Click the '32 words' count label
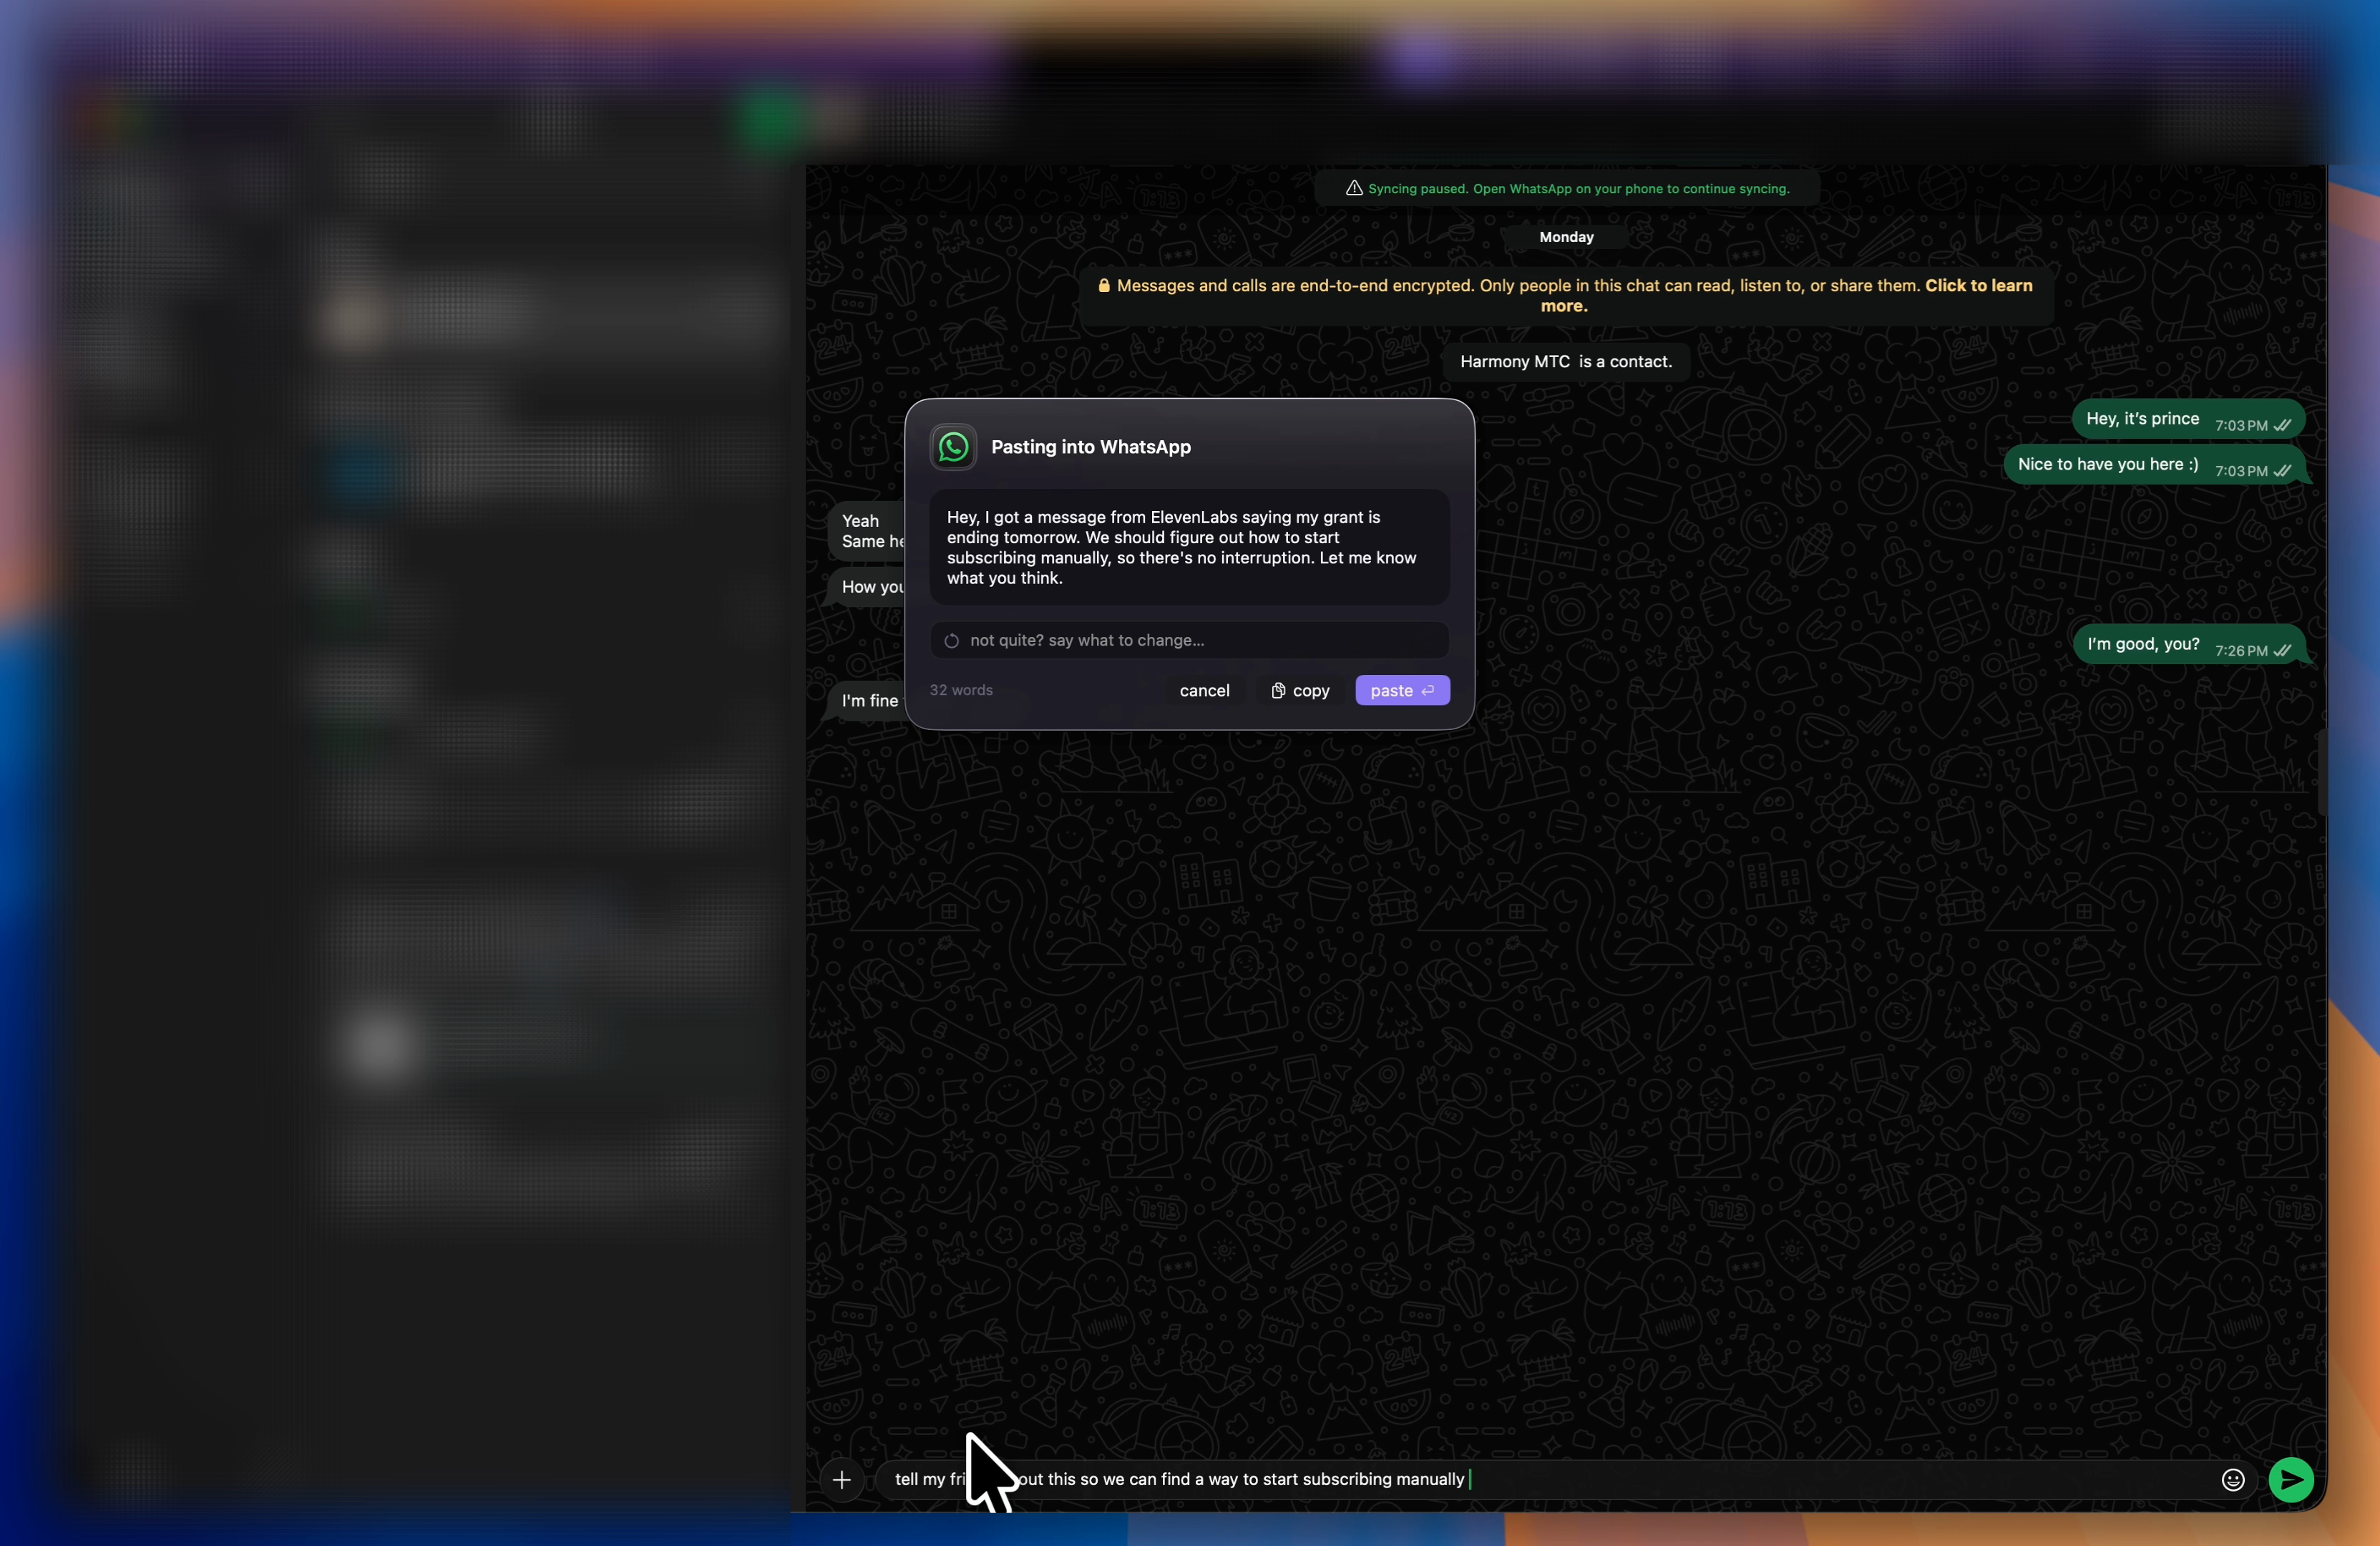The width and height of the screenshot is (2380, 1546). (961, 690)
